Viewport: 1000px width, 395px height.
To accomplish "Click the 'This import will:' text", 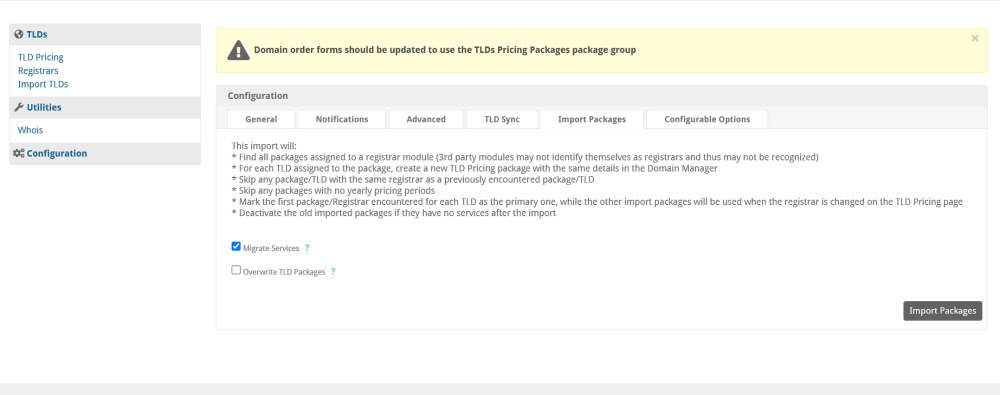I will pyautogui.click(x=264, y=145).
